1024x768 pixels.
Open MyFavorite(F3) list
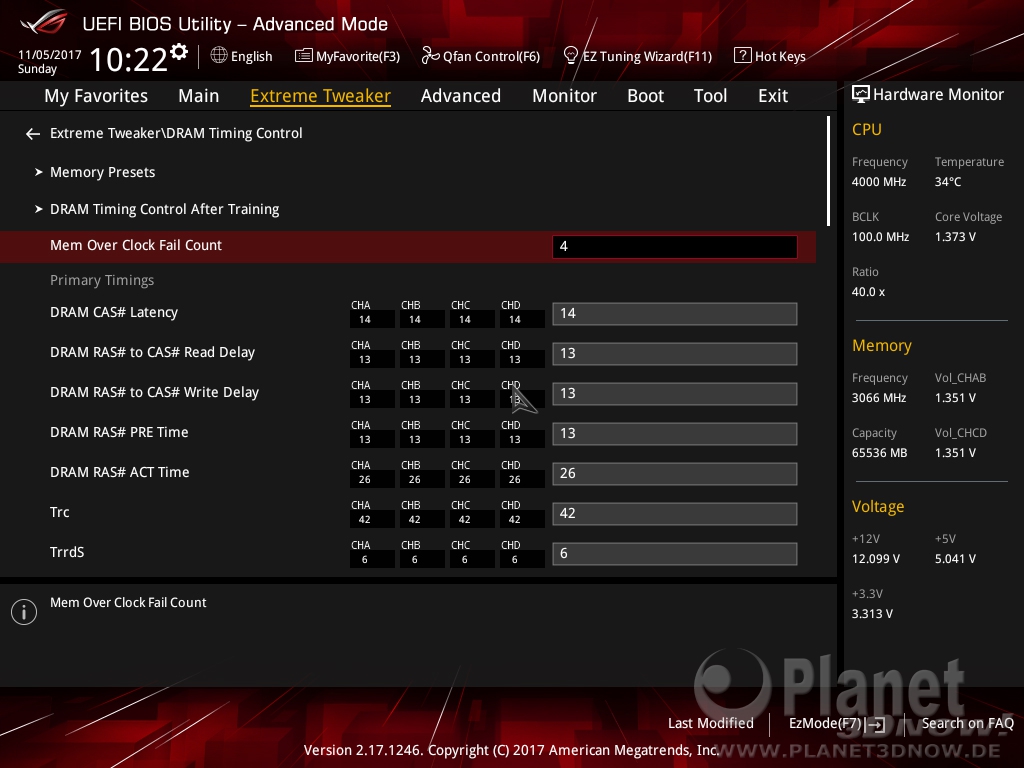point(347,56)
